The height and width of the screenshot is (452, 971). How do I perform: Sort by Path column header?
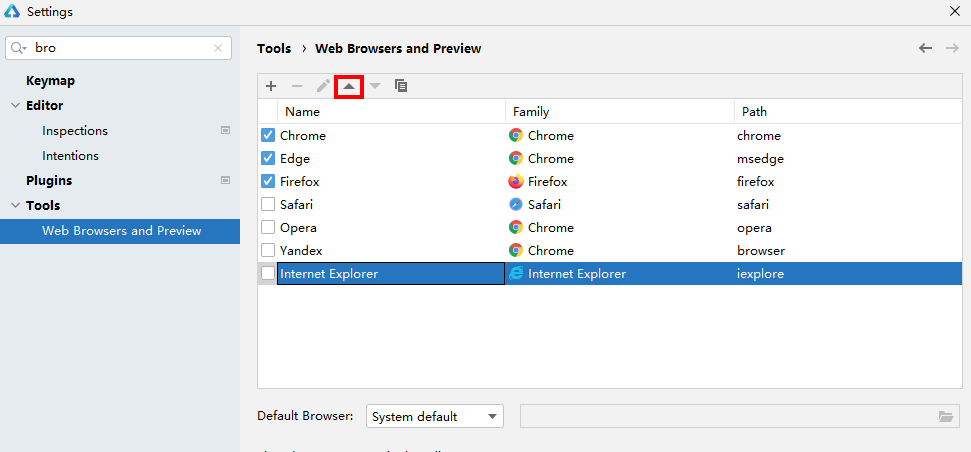point(848,112)
